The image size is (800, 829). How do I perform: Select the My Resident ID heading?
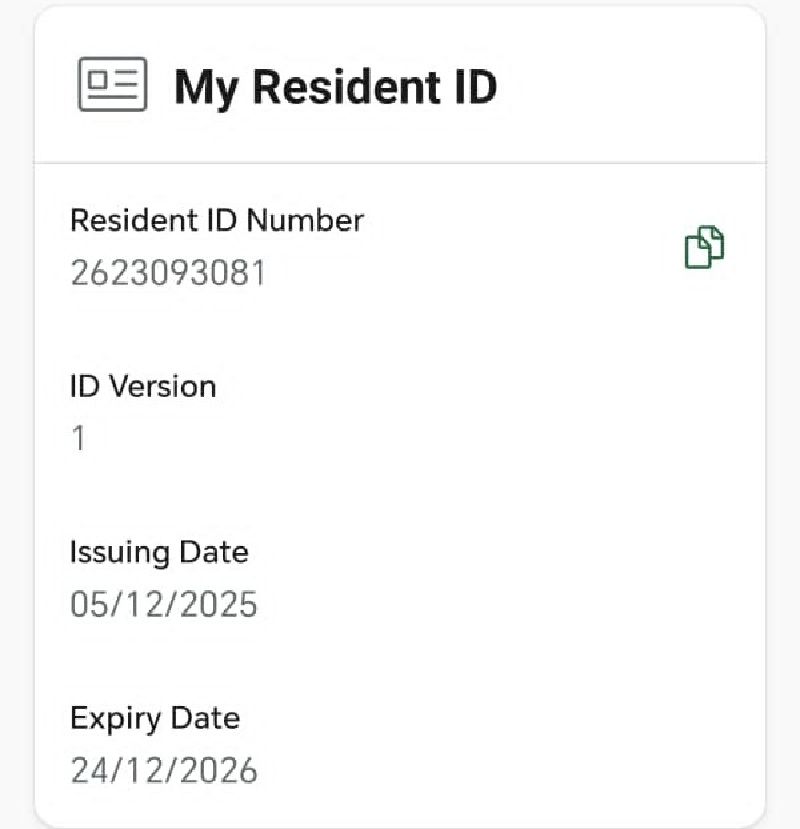335,87
